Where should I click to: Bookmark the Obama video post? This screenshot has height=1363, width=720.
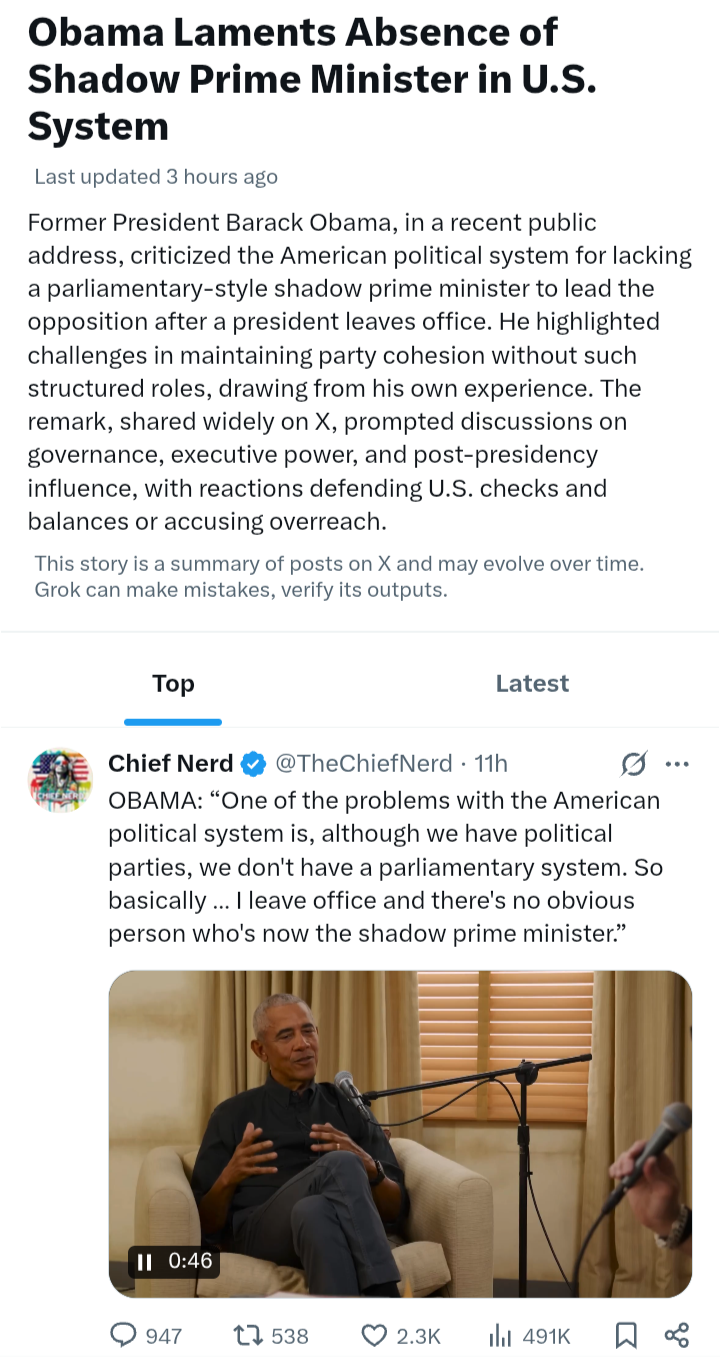click(x=626, y=1335)
